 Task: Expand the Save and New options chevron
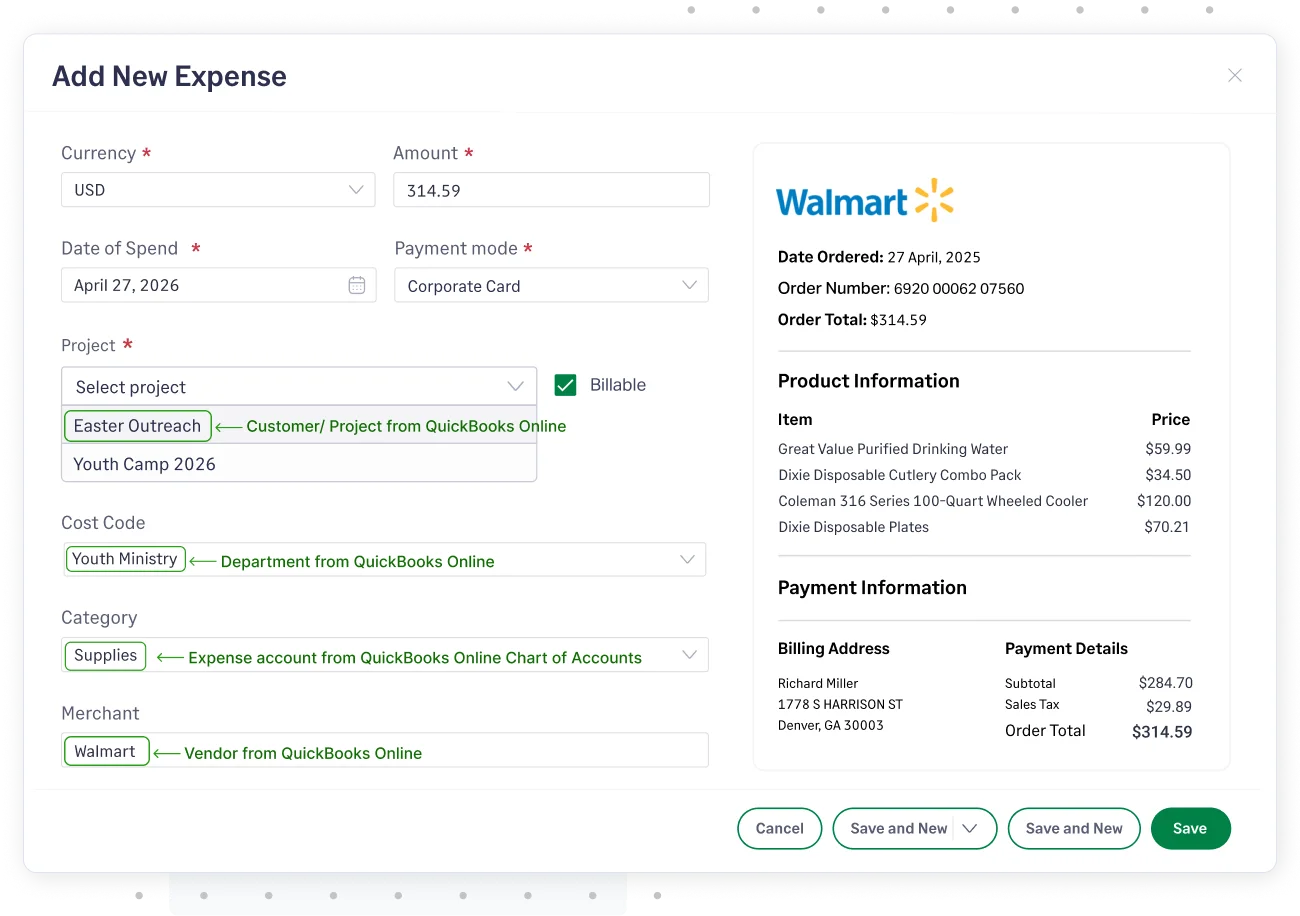(x=969, y=828)
